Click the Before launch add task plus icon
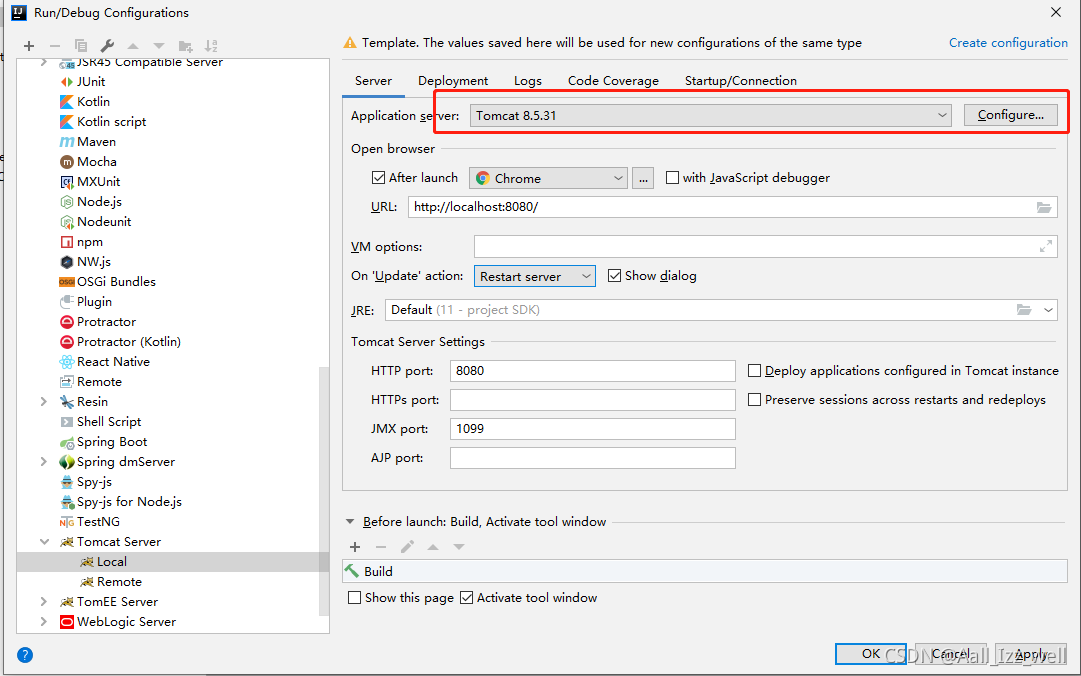This screenshot has height=676, width=1081. (x=355, y=546)
